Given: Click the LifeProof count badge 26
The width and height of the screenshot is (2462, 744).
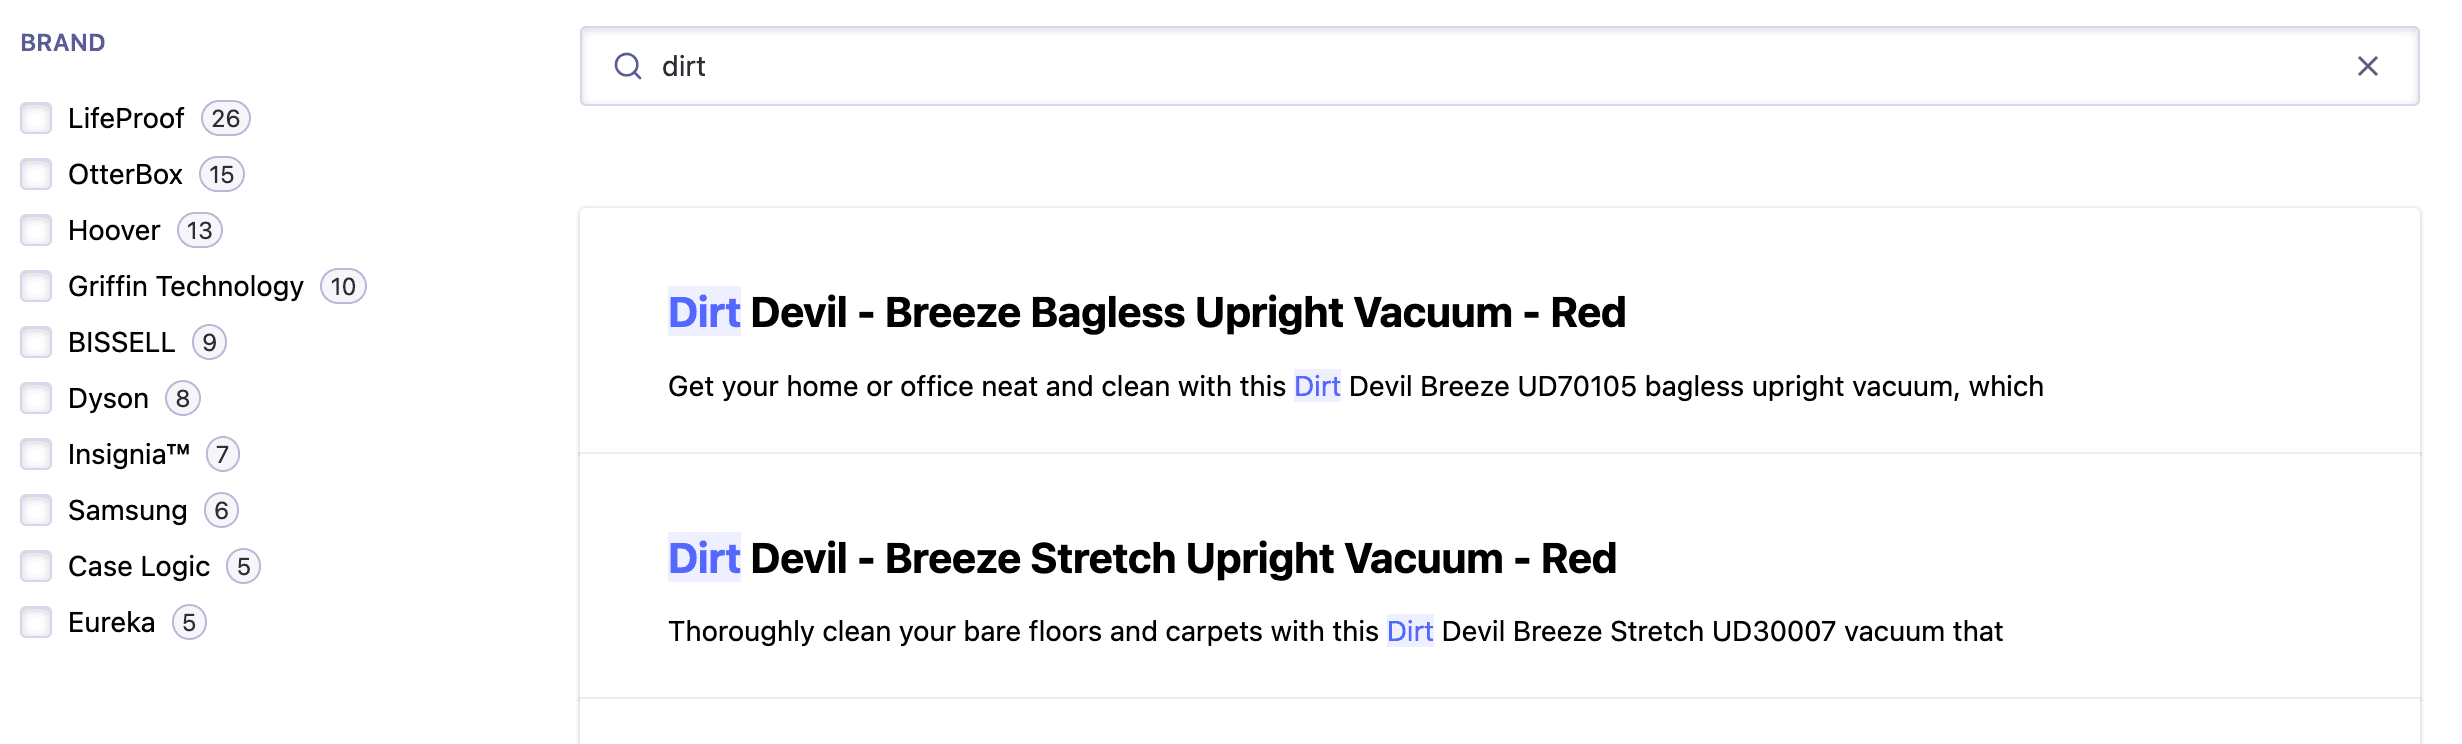Looking at the screenshot, I should 225,118.
